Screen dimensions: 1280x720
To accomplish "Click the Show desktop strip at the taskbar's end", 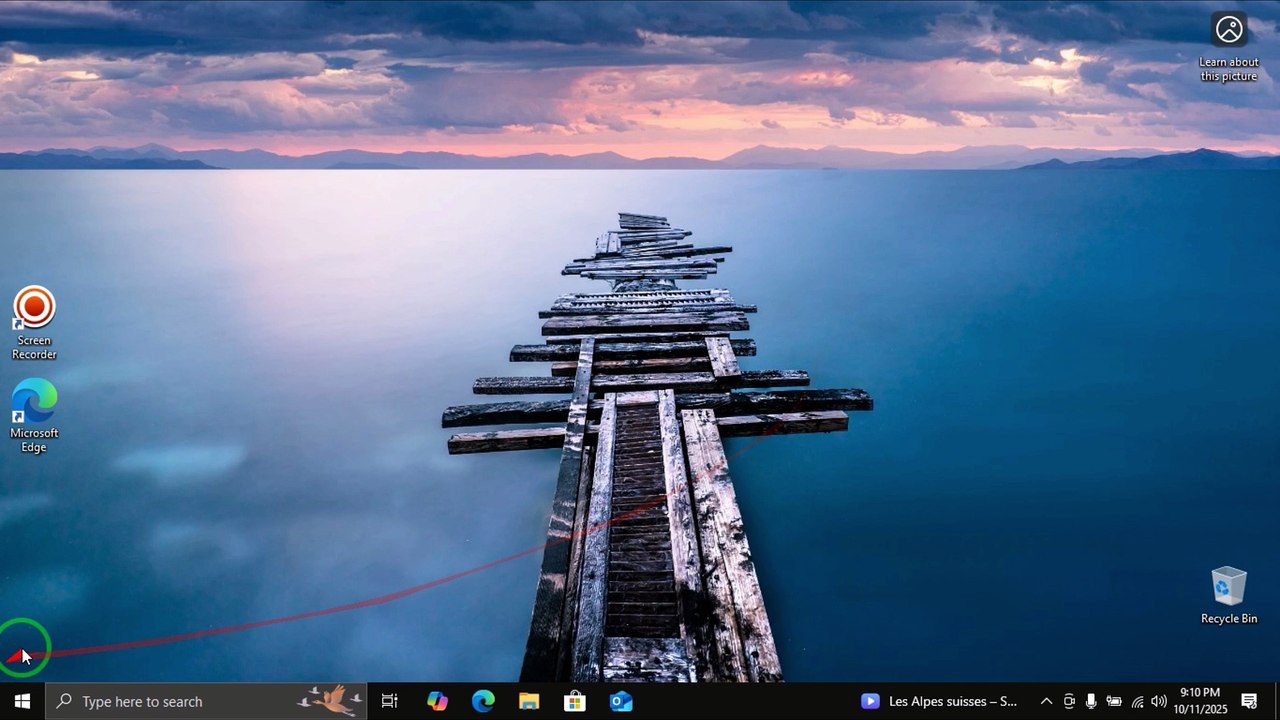I will [1276, 701].
